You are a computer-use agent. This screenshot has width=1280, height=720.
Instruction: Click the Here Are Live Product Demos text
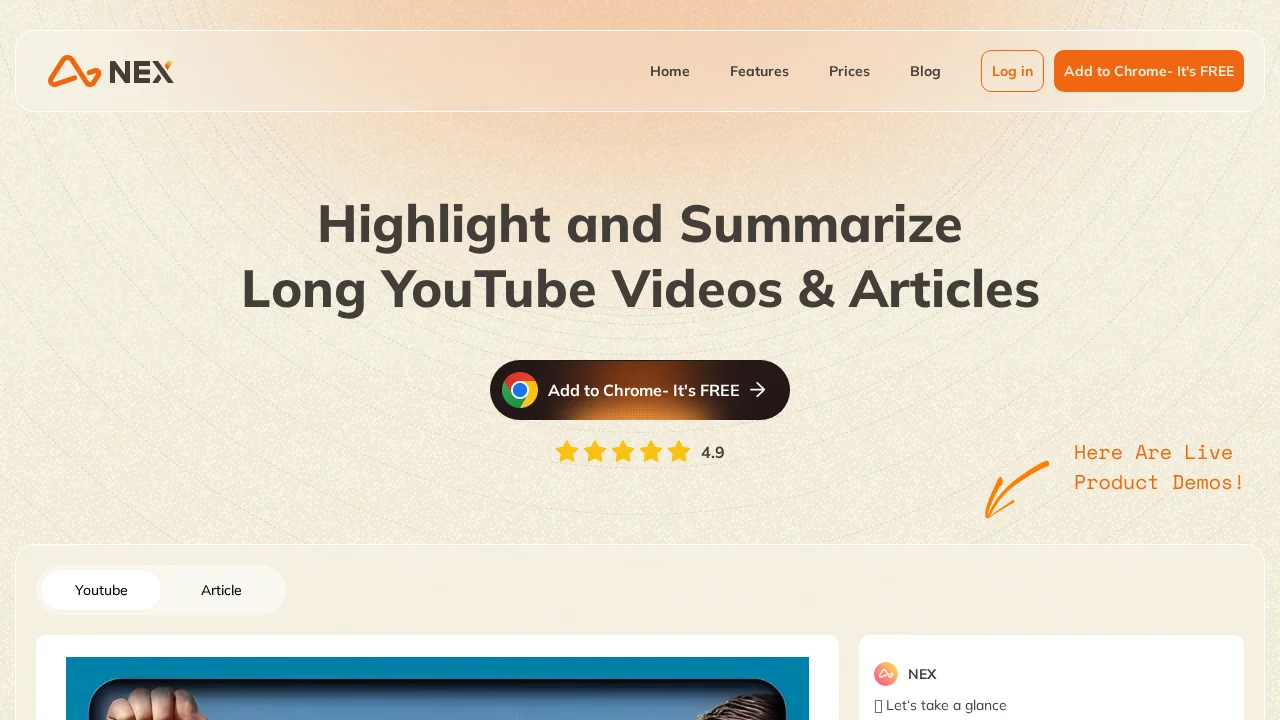(x=1159, y=467)
